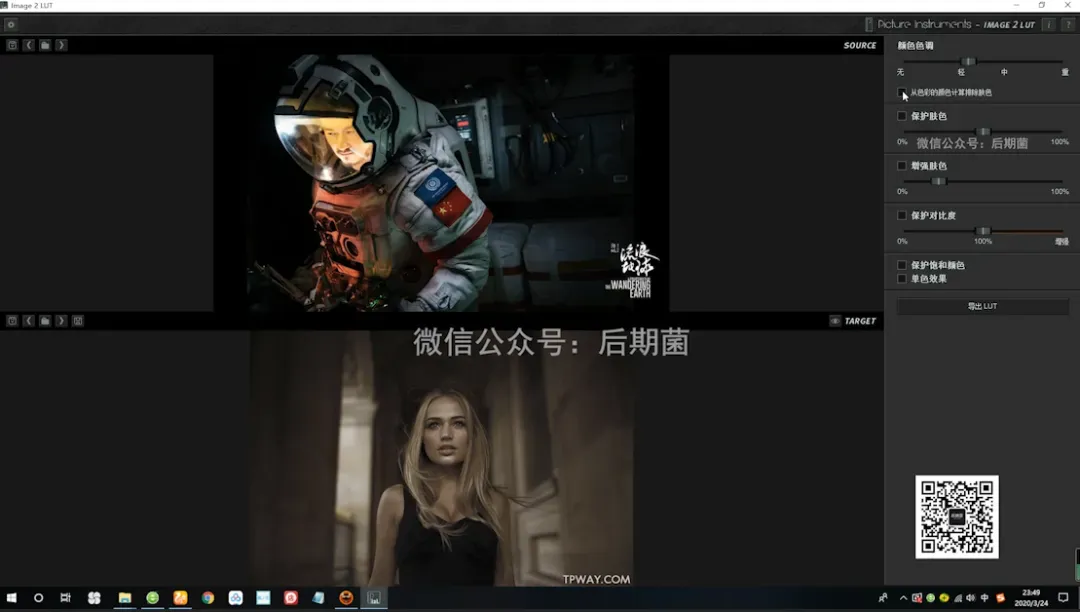Click the '中' label under the tone slider

click(1004, 72)
